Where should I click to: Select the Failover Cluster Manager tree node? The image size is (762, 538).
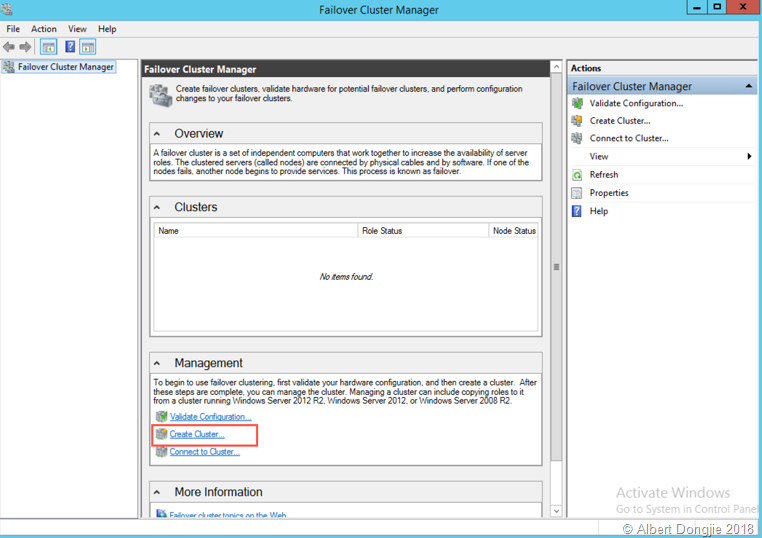click(x=59, y=67)
